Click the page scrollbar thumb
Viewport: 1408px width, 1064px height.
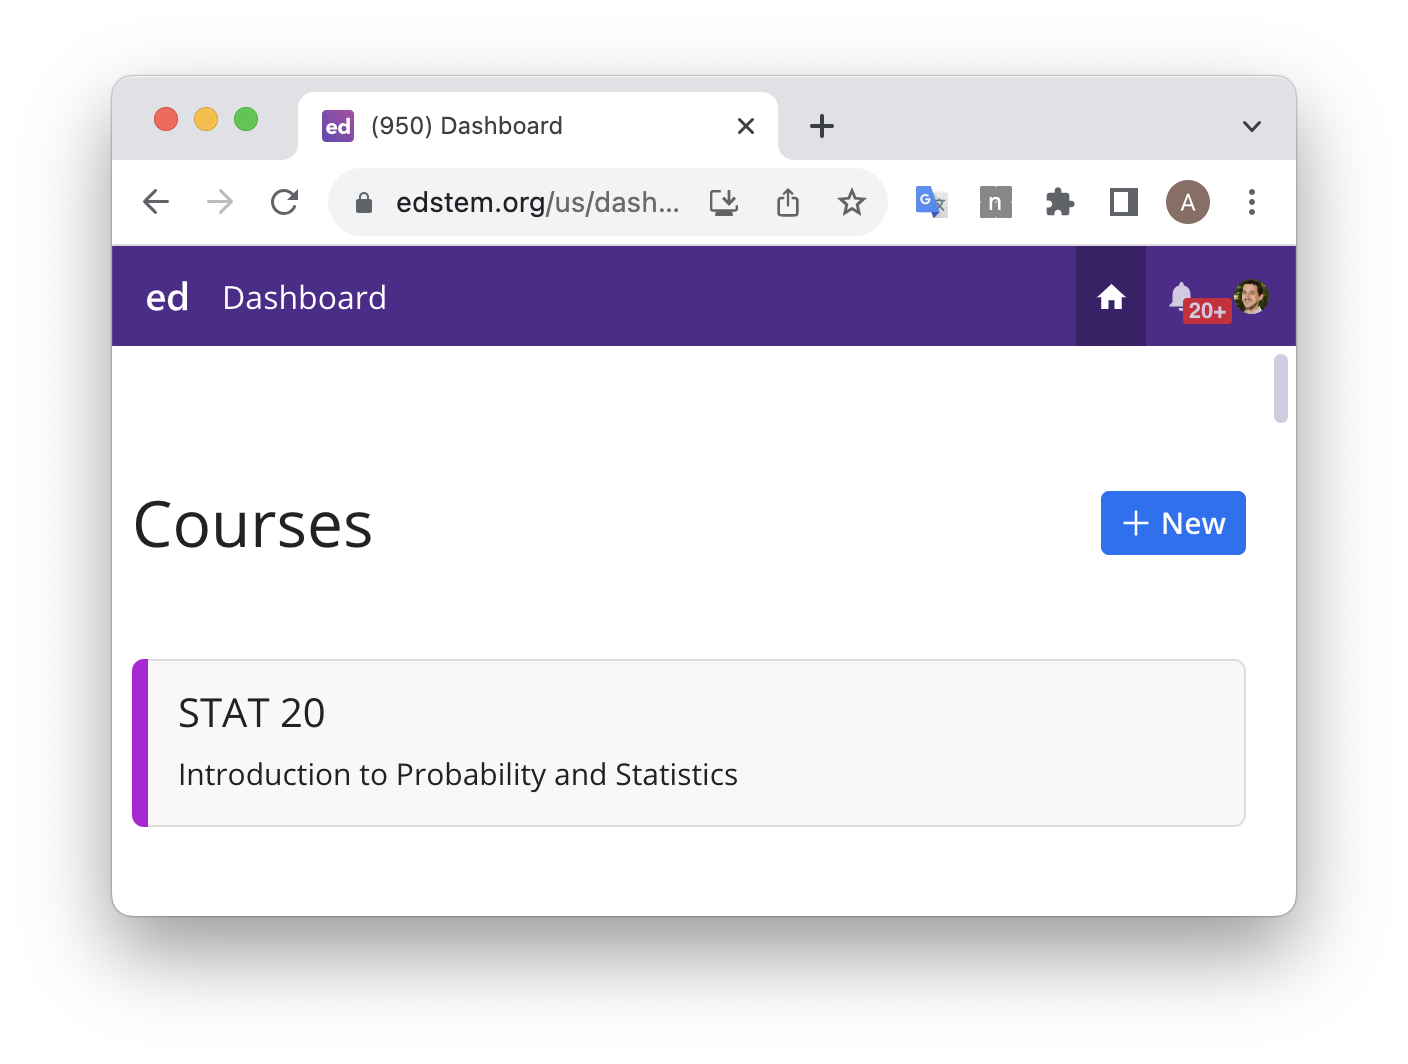[x=1280, y=388]
